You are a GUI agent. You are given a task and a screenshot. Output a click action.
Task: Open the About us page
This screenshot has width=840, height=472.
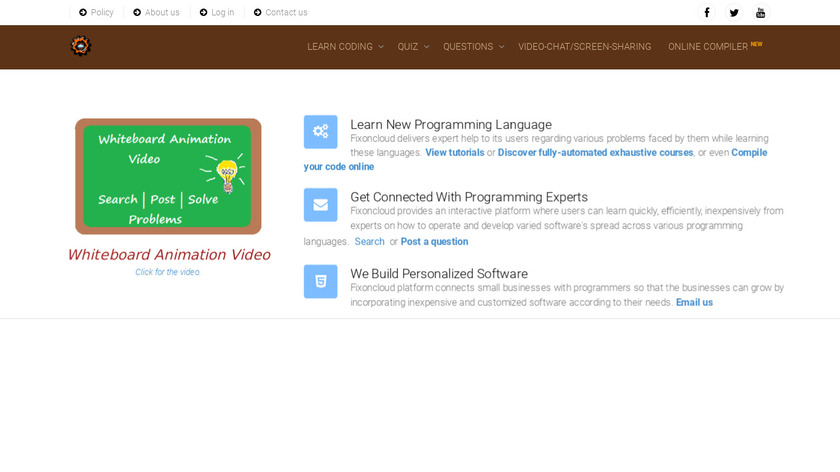pyautogui.click(x=162, y=12)
